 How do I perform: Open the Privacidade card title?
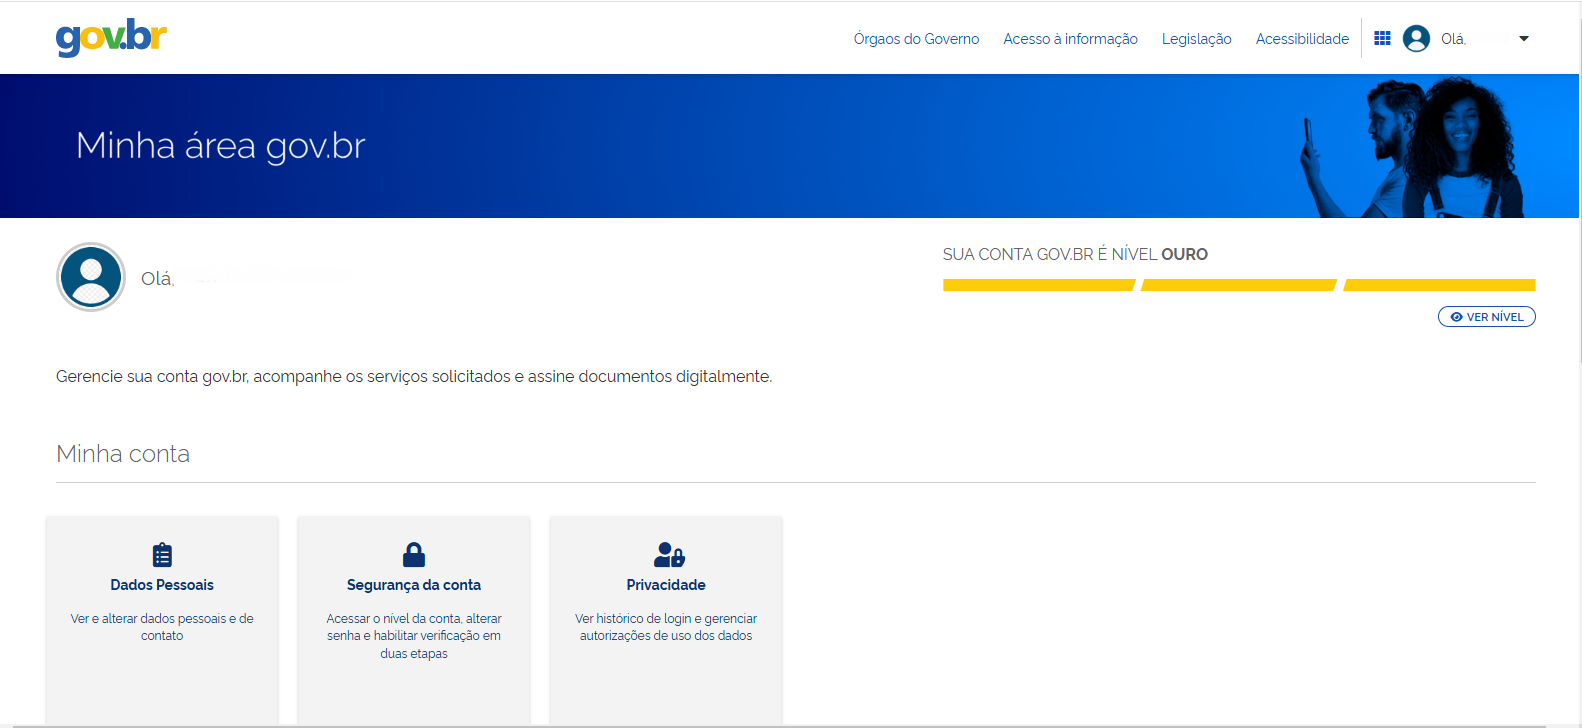(666, 585)
